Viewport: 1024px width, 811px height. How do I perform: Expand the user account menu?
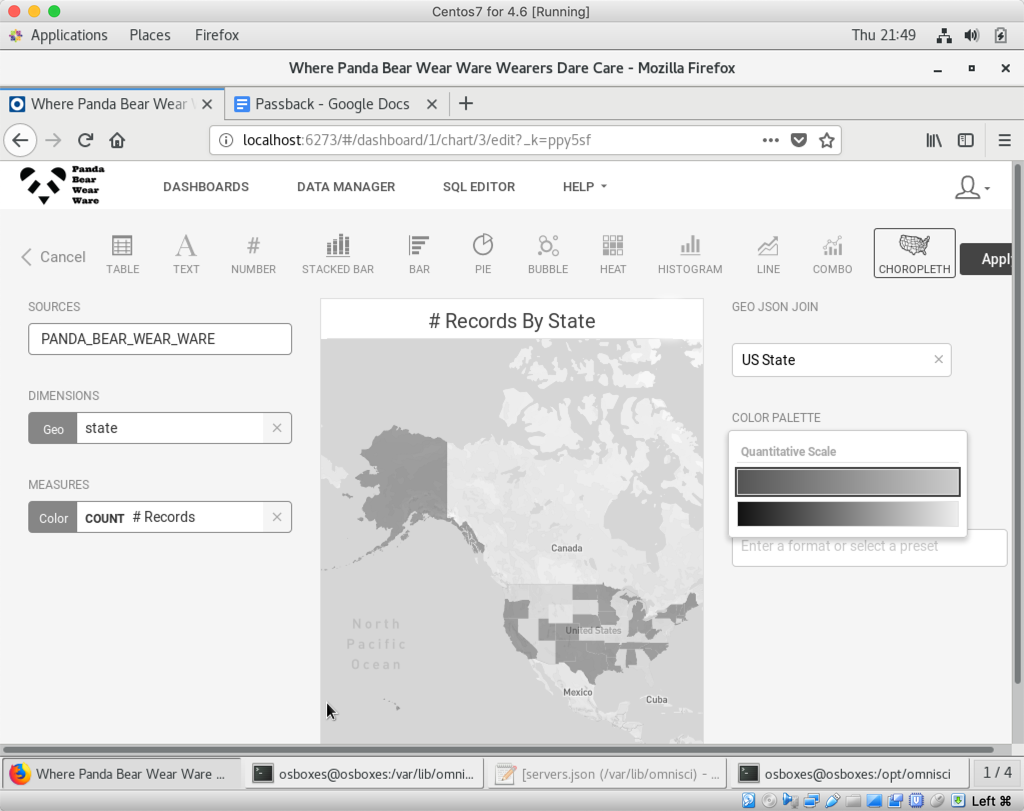(x=971, y=187)
